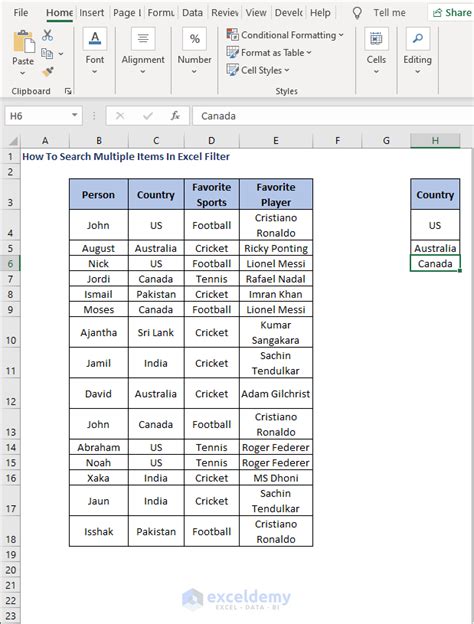Open Cell Styles dropdown
This screenshot has height=624, width=474.
click(258, 70)
